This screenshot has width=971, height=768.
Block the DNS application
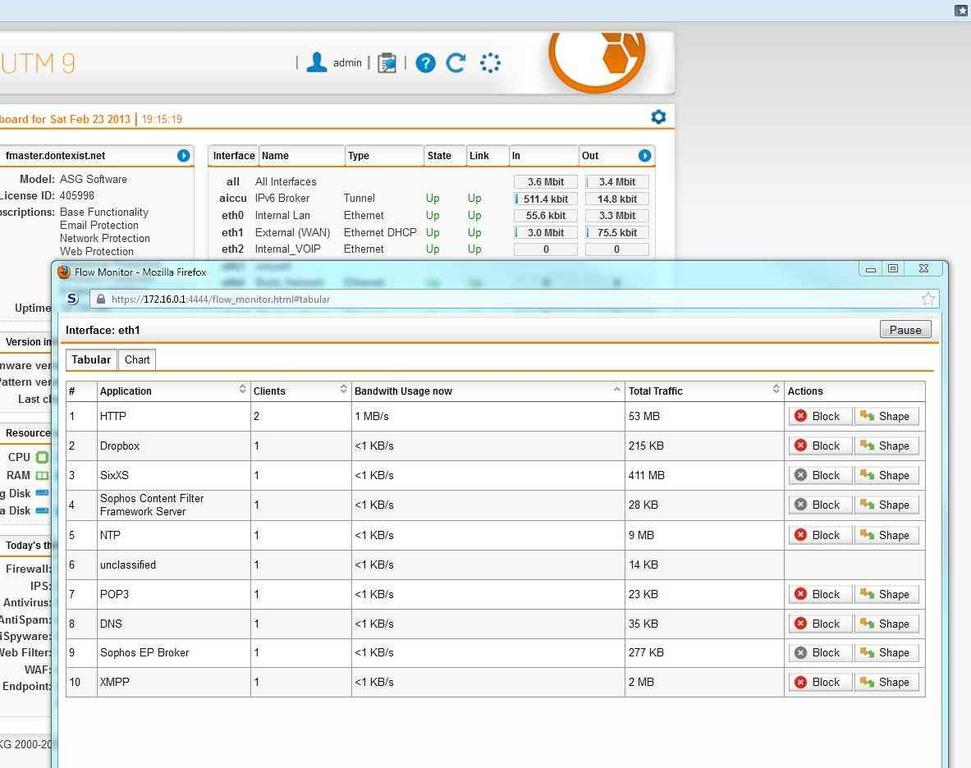tap(819, 624)
